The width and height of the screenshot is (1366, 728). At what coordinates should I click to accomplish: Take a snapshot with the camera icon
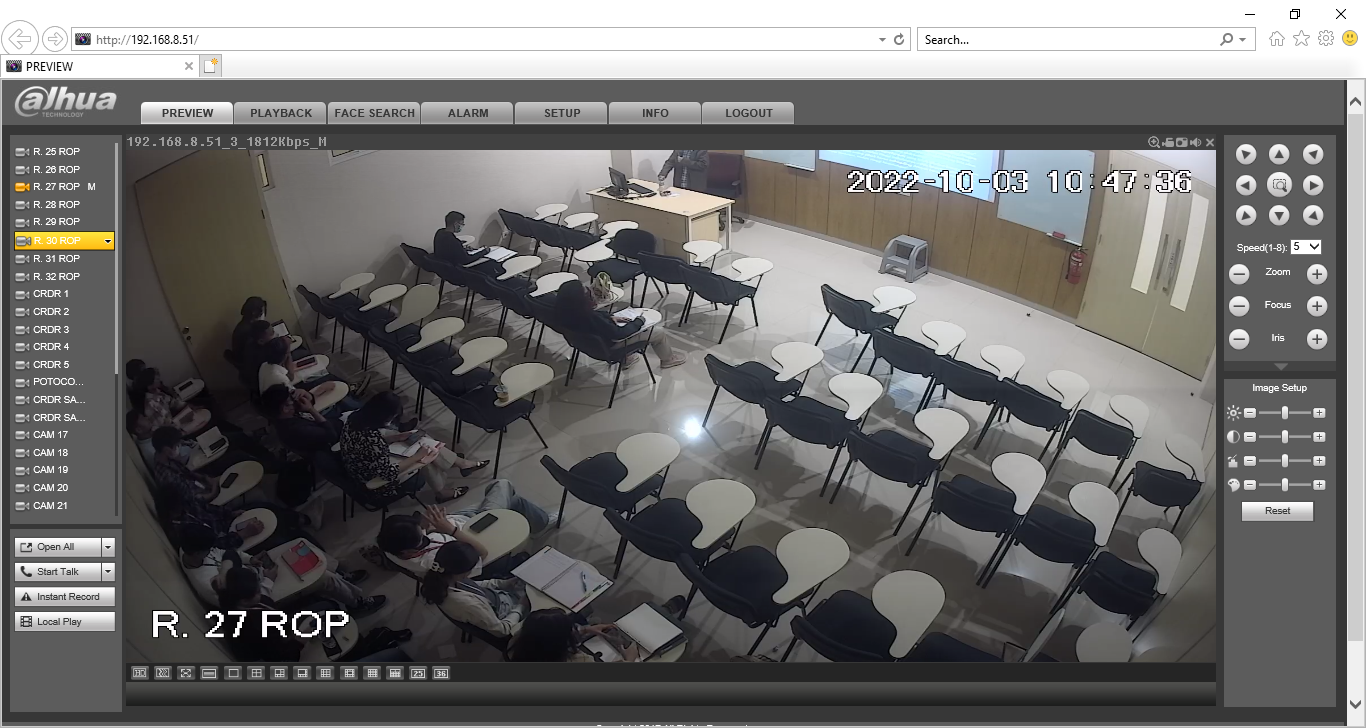click(1181, 143)
